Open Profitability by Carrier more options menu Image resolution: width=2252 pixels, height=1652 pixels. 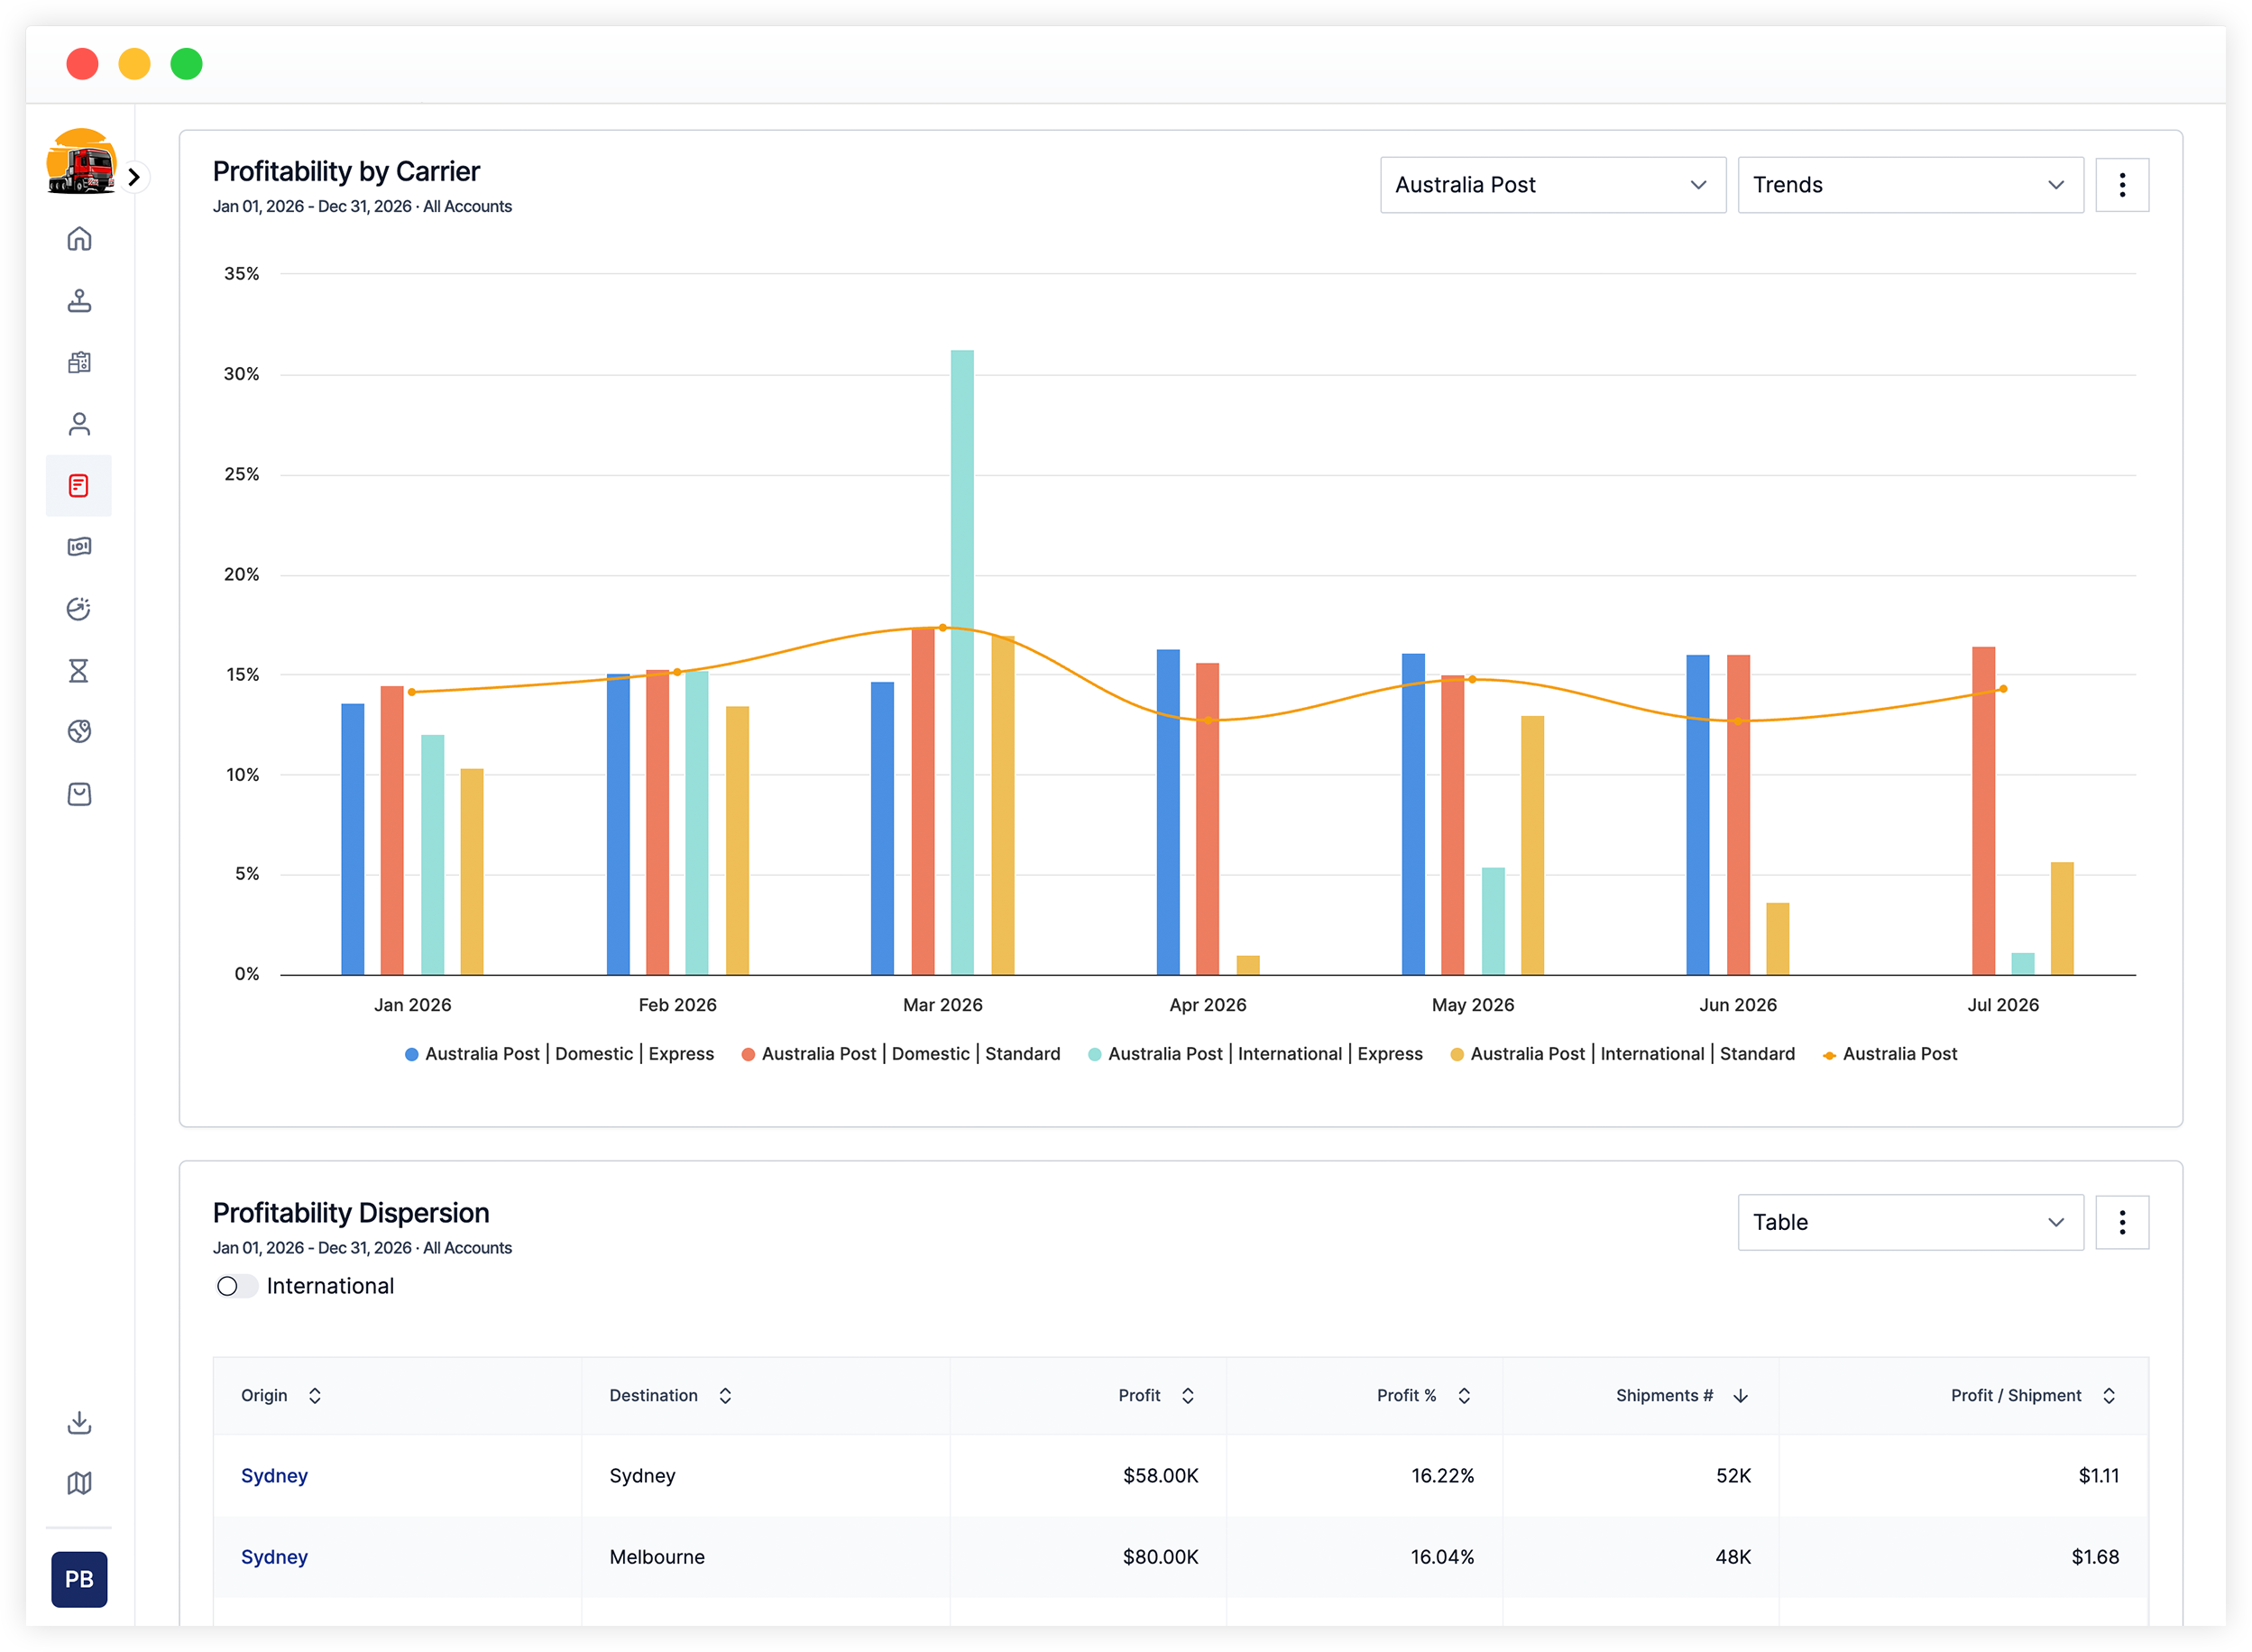pos(2122,185)
